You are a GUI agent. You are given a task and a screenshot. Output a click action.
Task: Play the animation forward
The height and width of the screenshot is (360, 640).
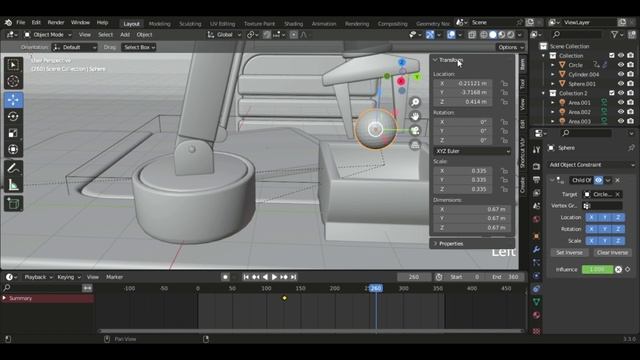pos(274,277)
